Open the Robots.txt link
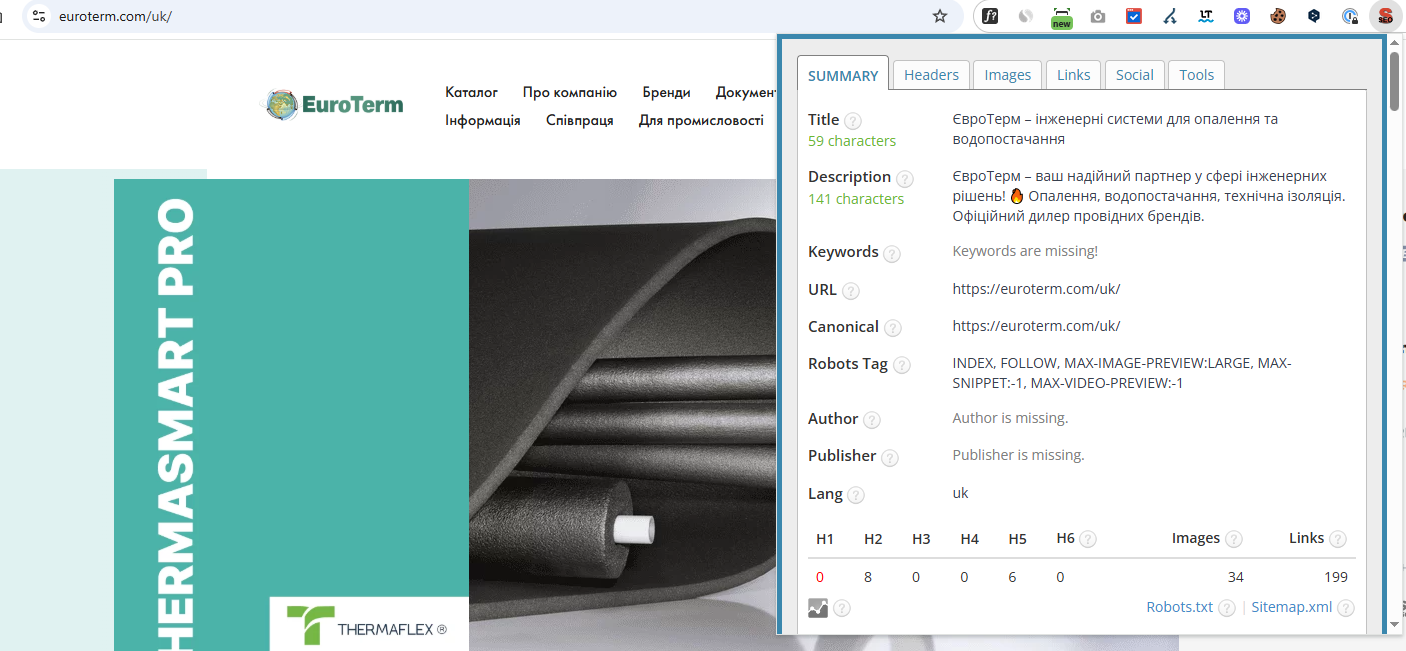Image resolution: width=1406 pixels, height=651 pixels. (x=1179, y=607)
